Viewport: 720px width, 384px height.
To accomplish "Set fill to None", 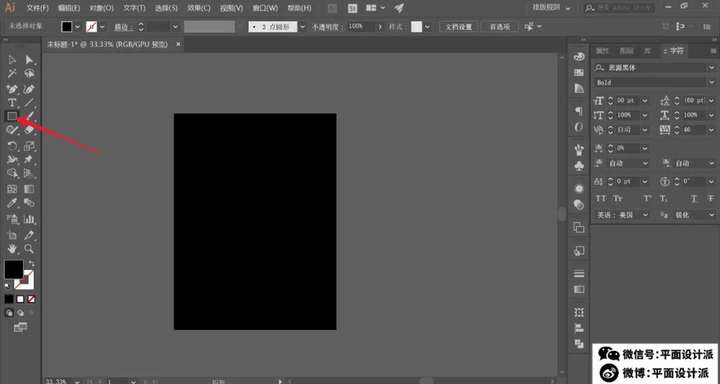I will coord(31,299).
